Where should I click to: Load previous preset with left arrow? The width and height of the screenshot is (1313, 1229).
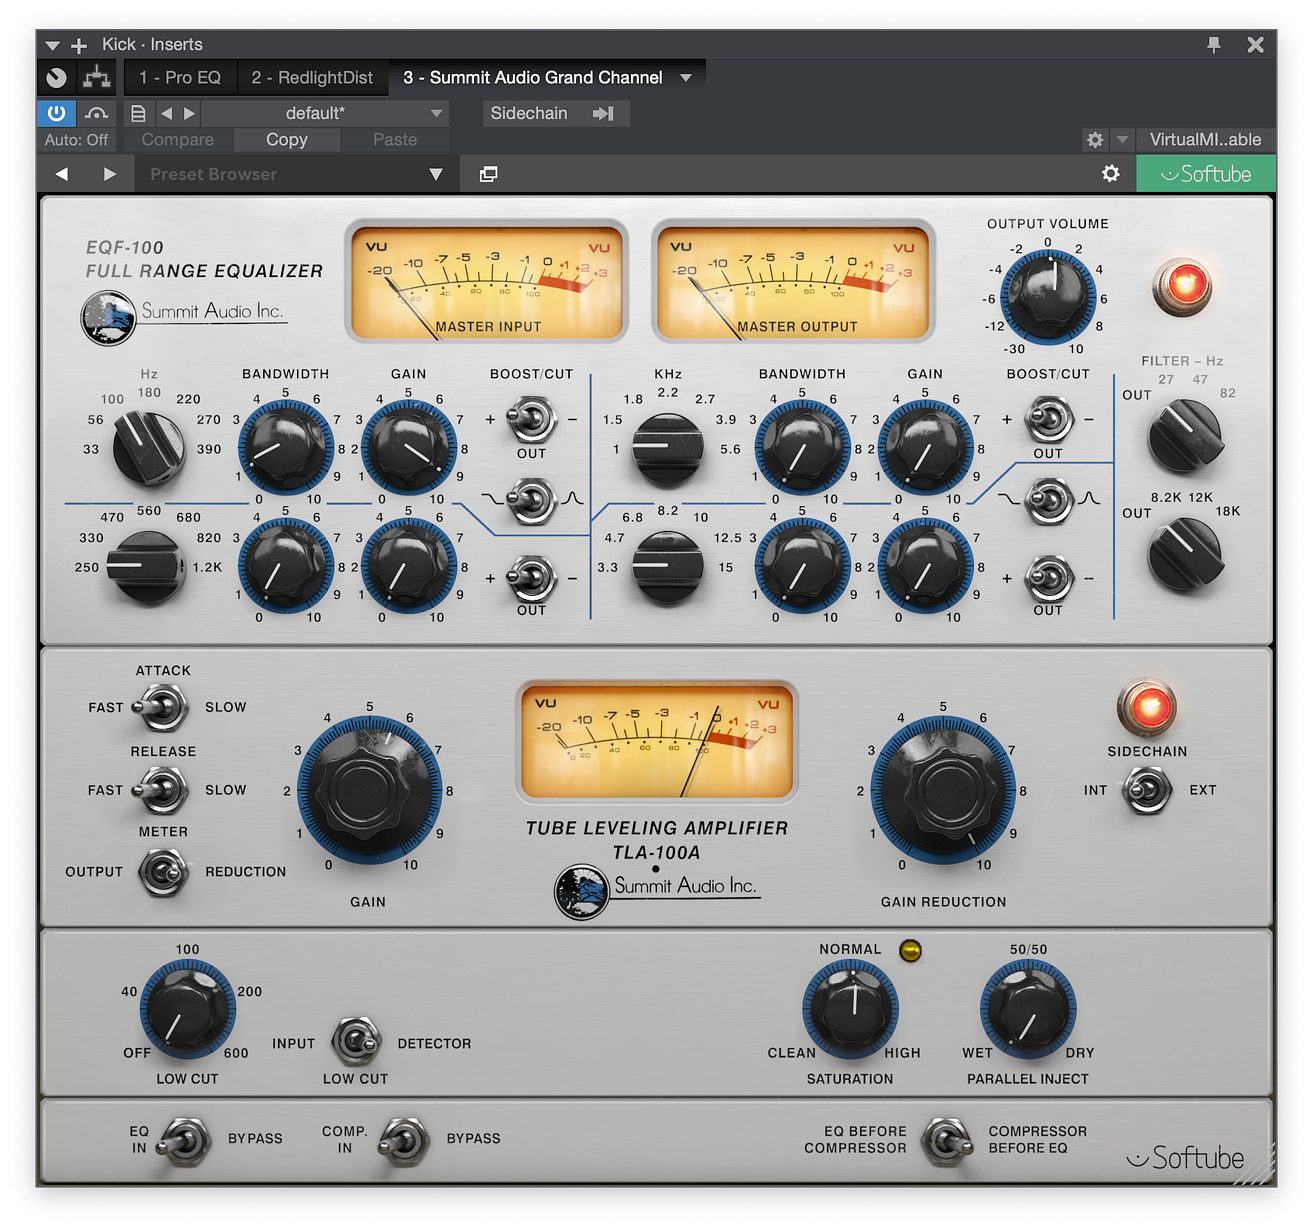[166, 113]
